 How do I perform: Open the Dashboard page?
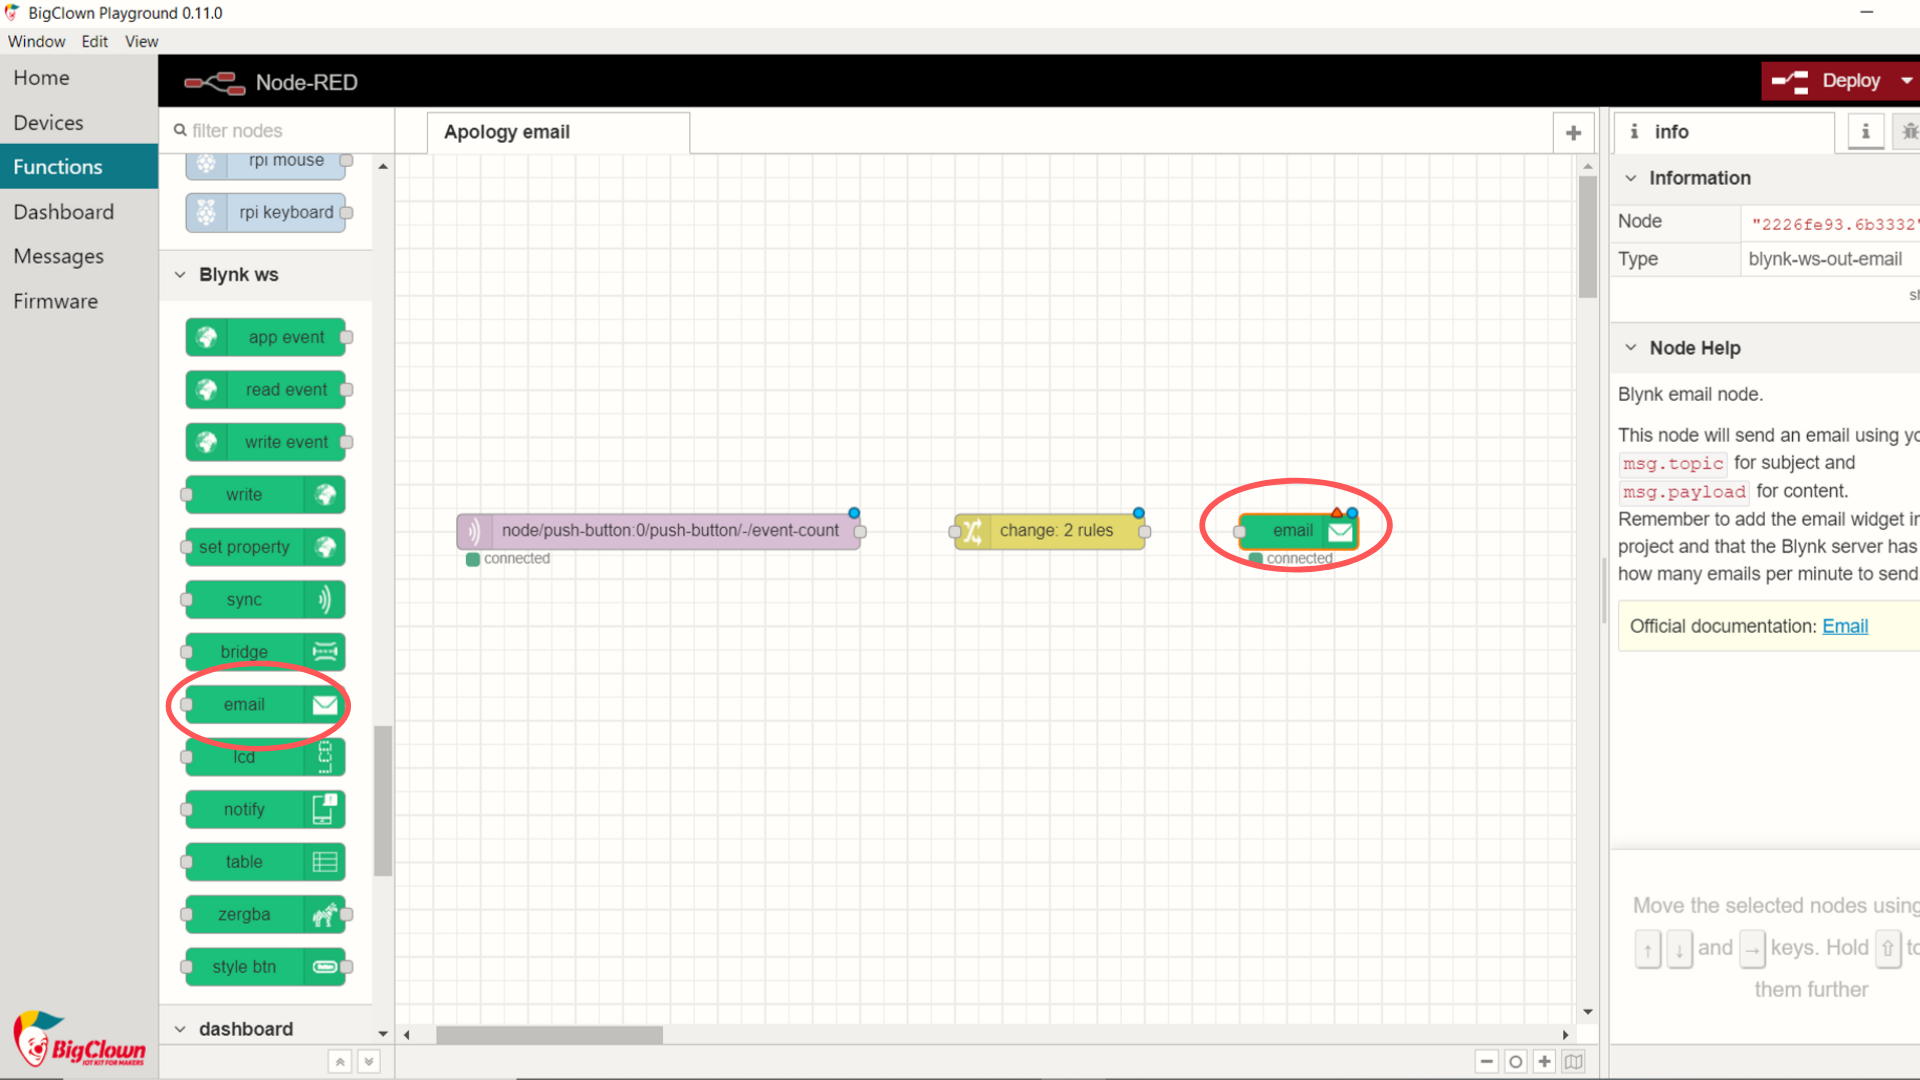(x=79, y=212)
